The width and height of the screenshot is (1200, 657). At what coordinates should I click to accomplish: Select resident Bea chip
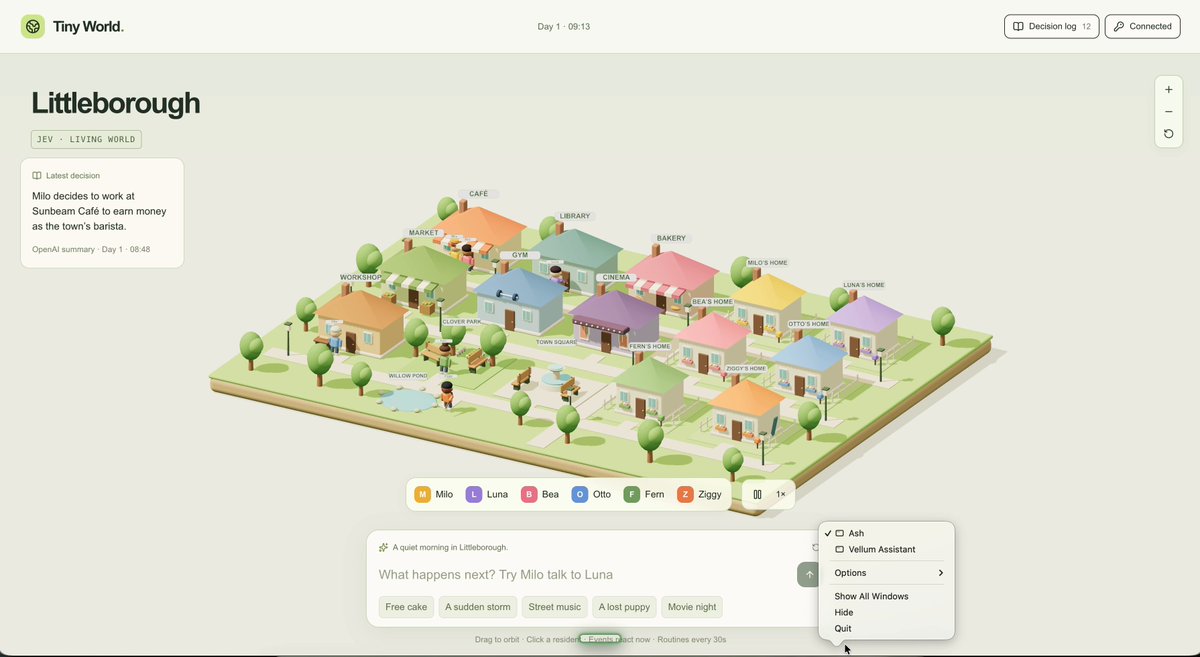coord(541,494)
